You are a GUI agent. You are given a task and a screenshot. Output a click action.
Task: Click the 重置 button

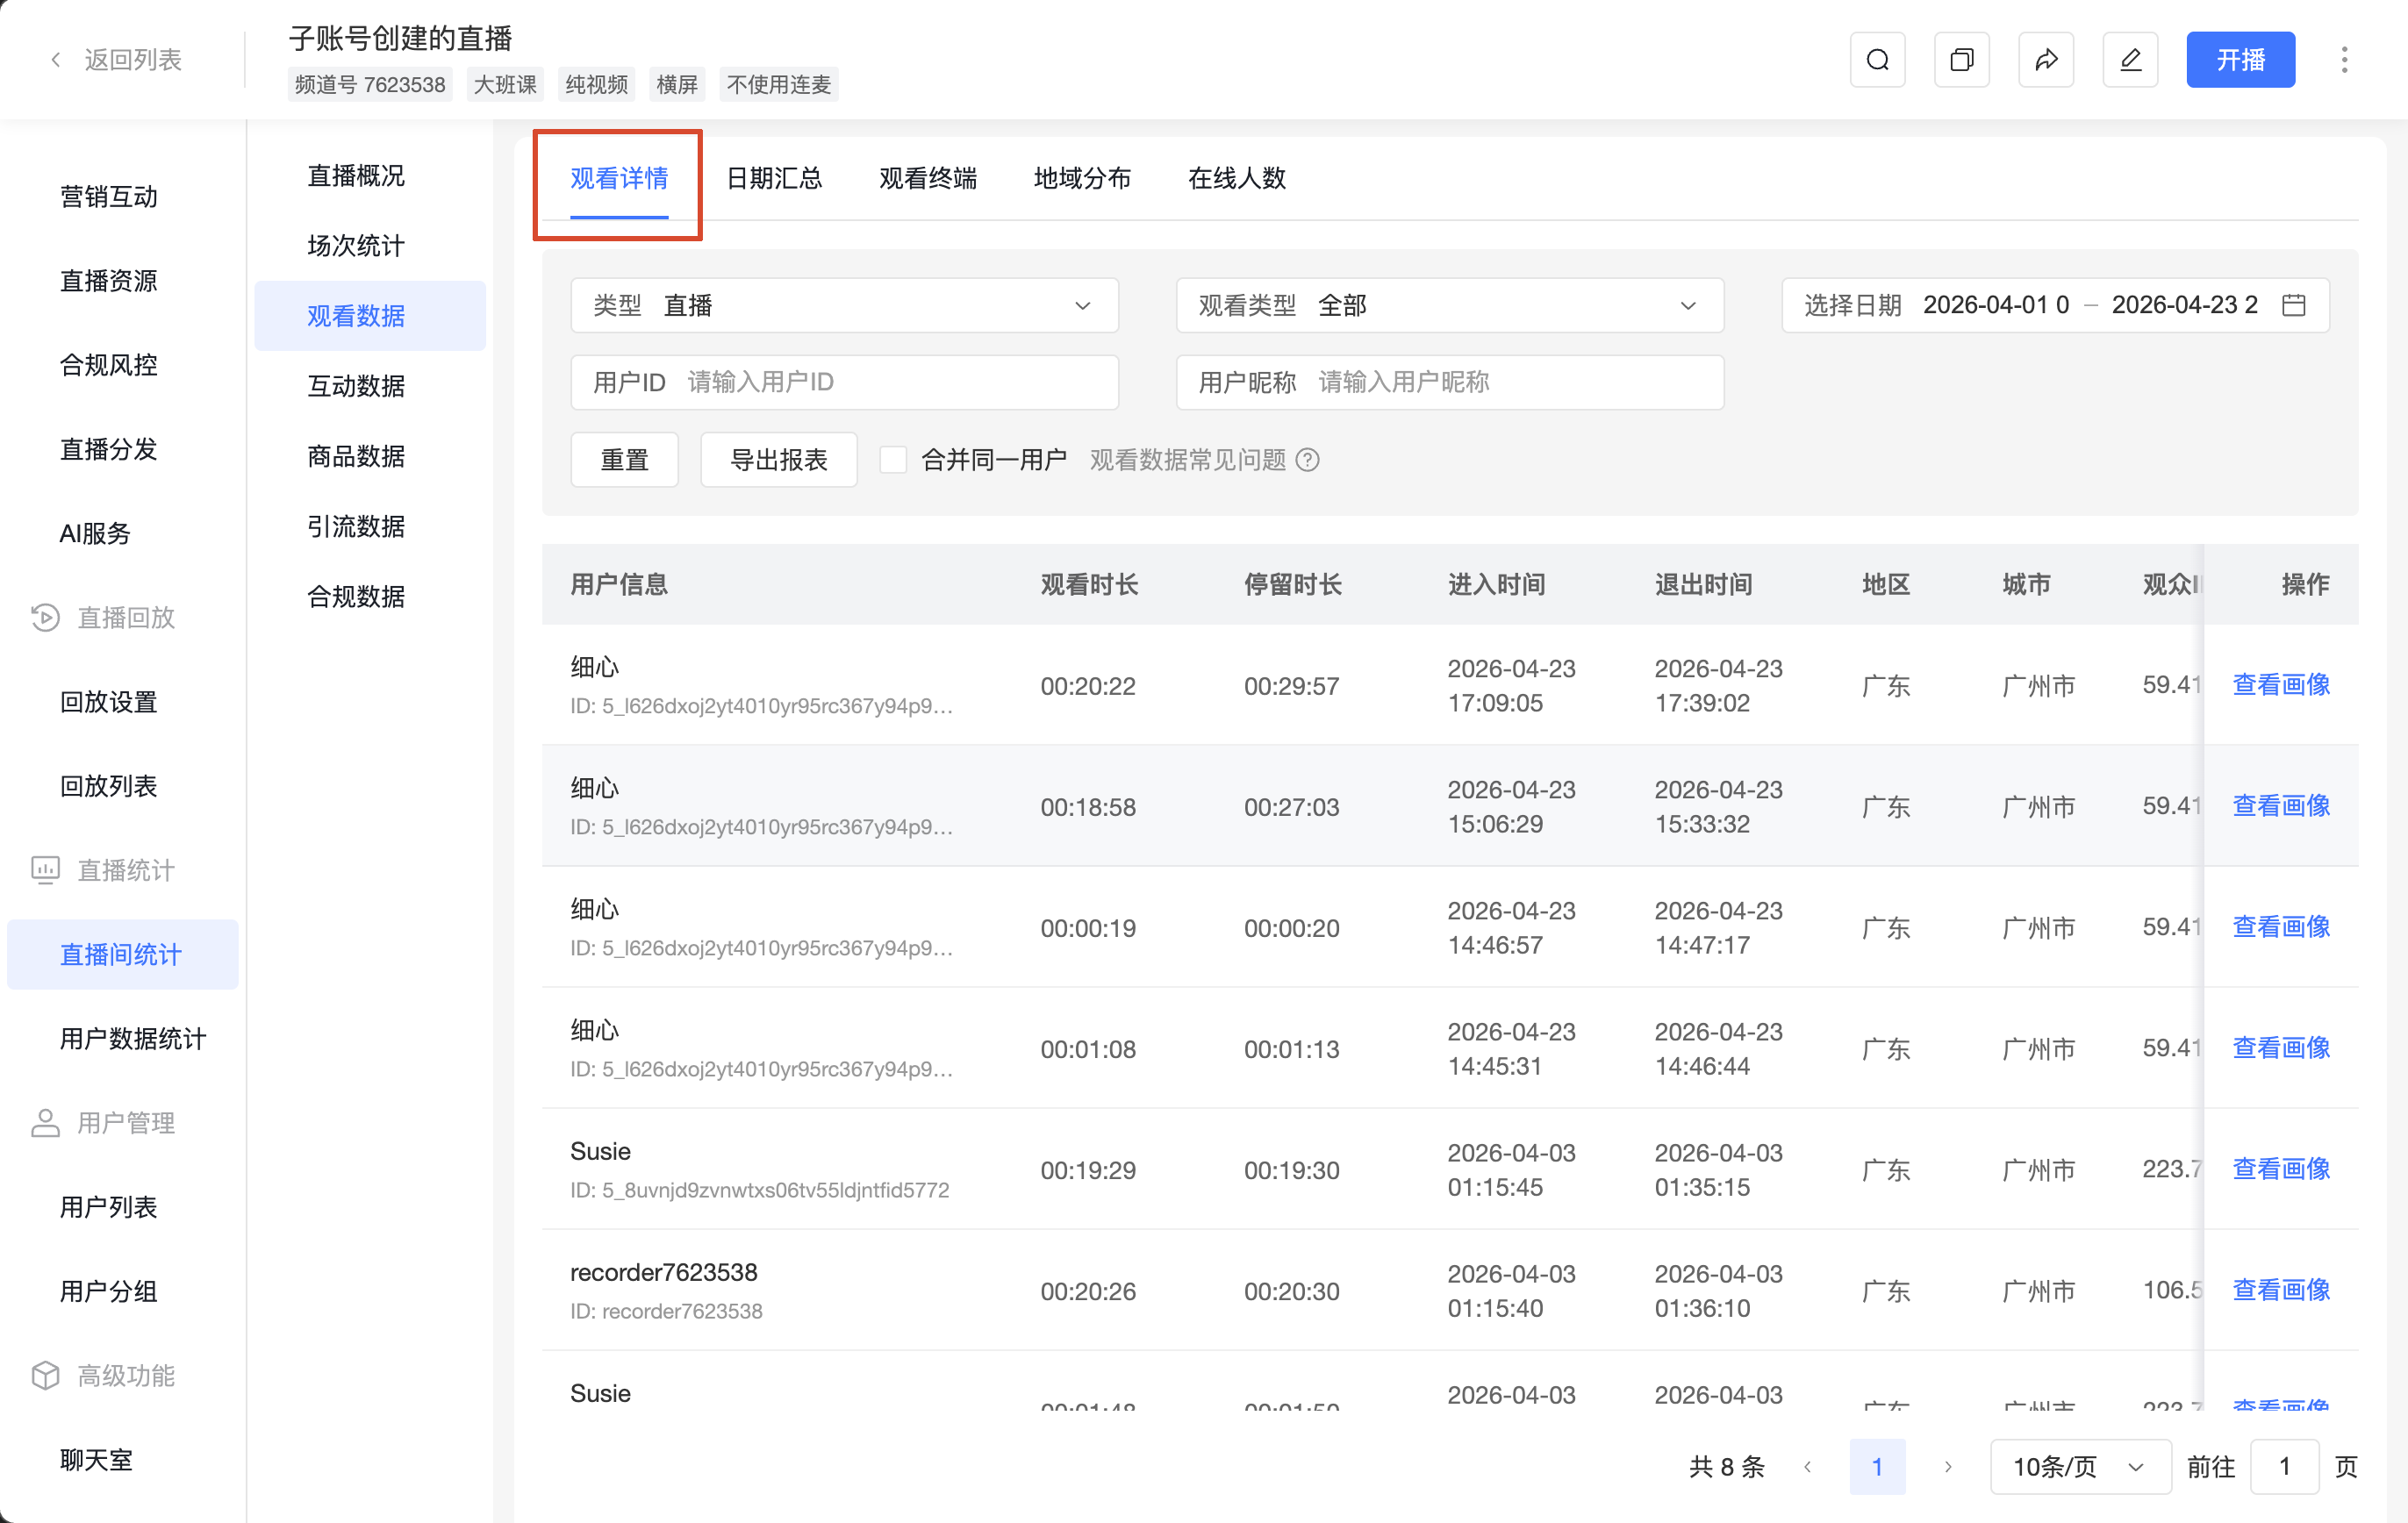click(x=624, y=460)
